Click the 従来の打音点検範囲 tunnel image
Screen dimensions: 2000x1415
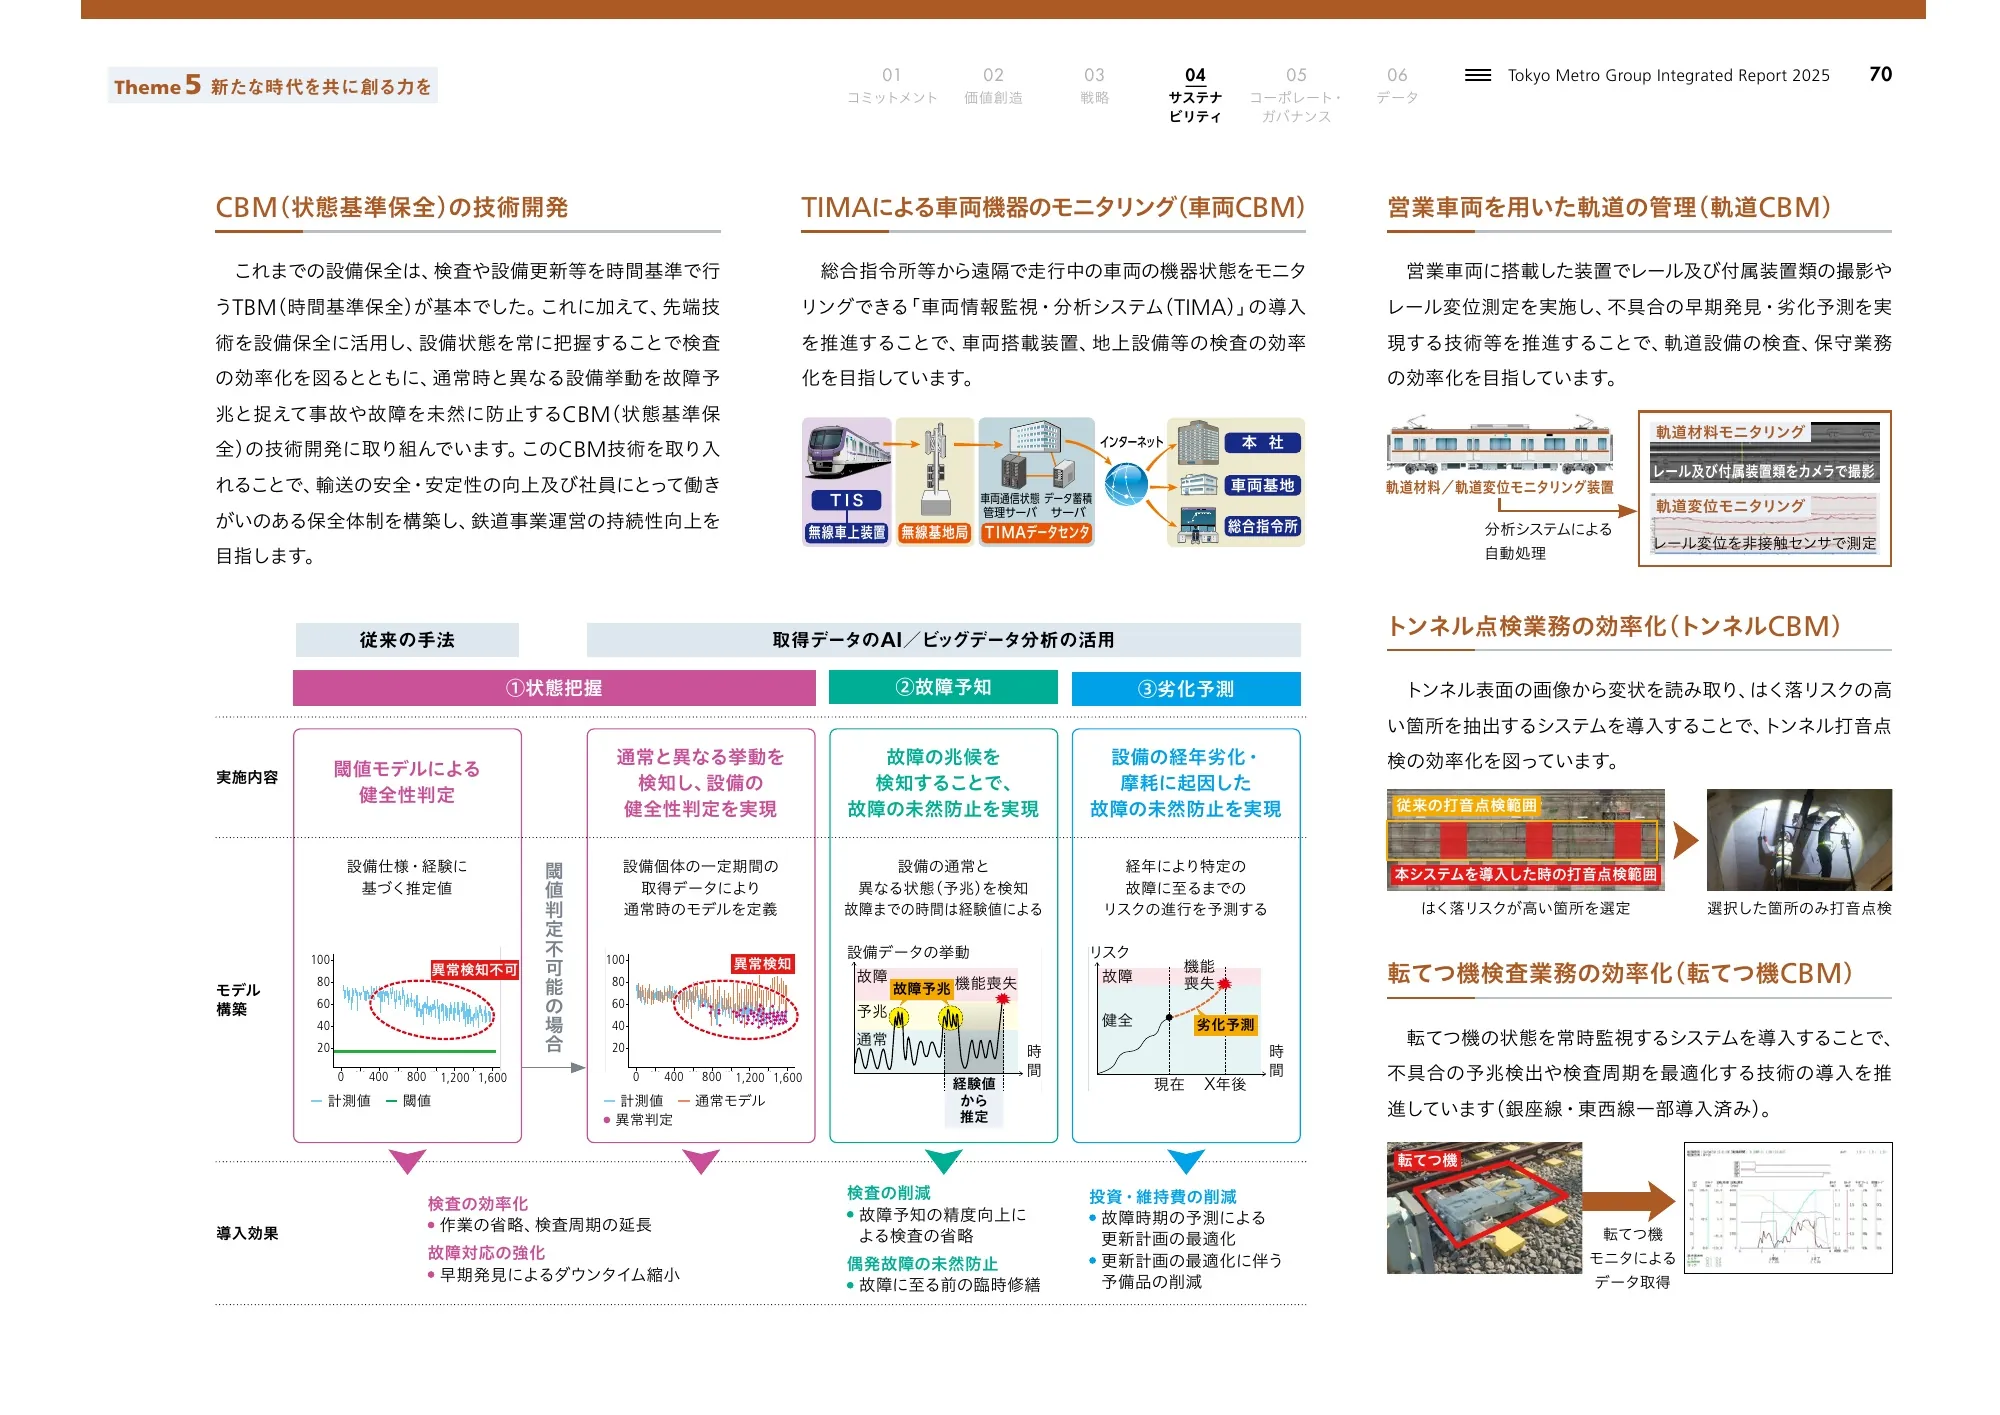point(1526,839)
